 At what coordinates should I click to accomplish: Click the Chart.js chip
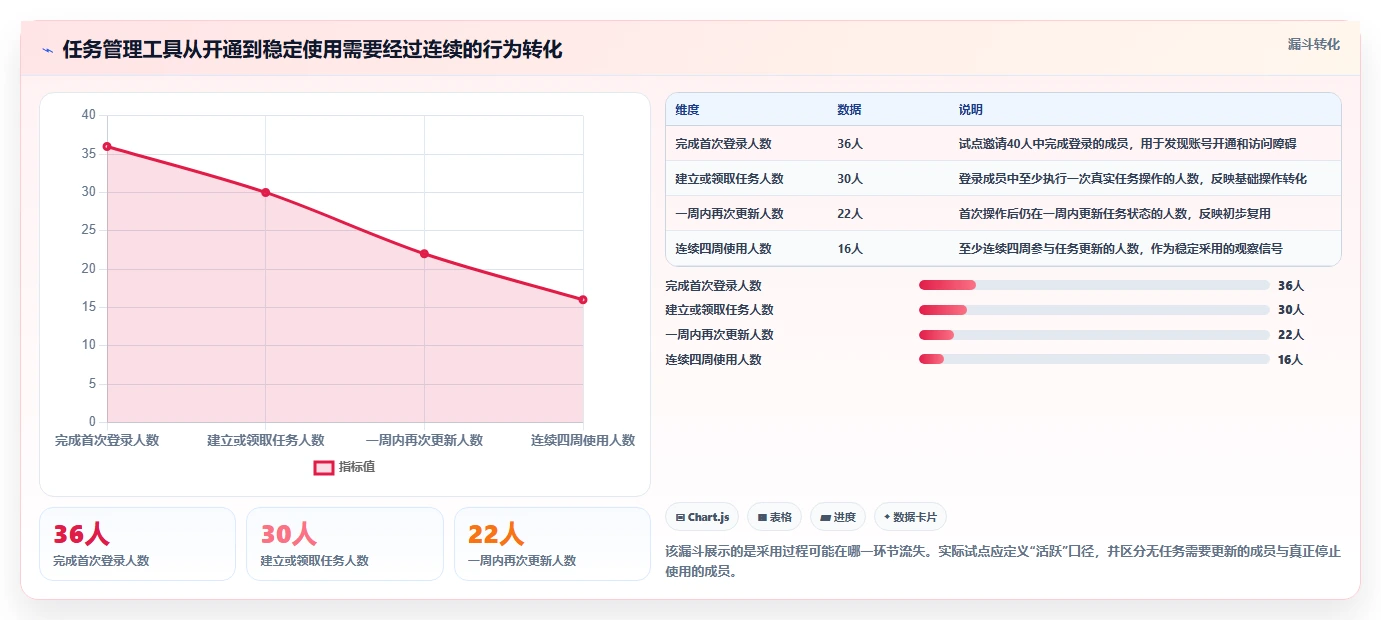coord(702,517)
